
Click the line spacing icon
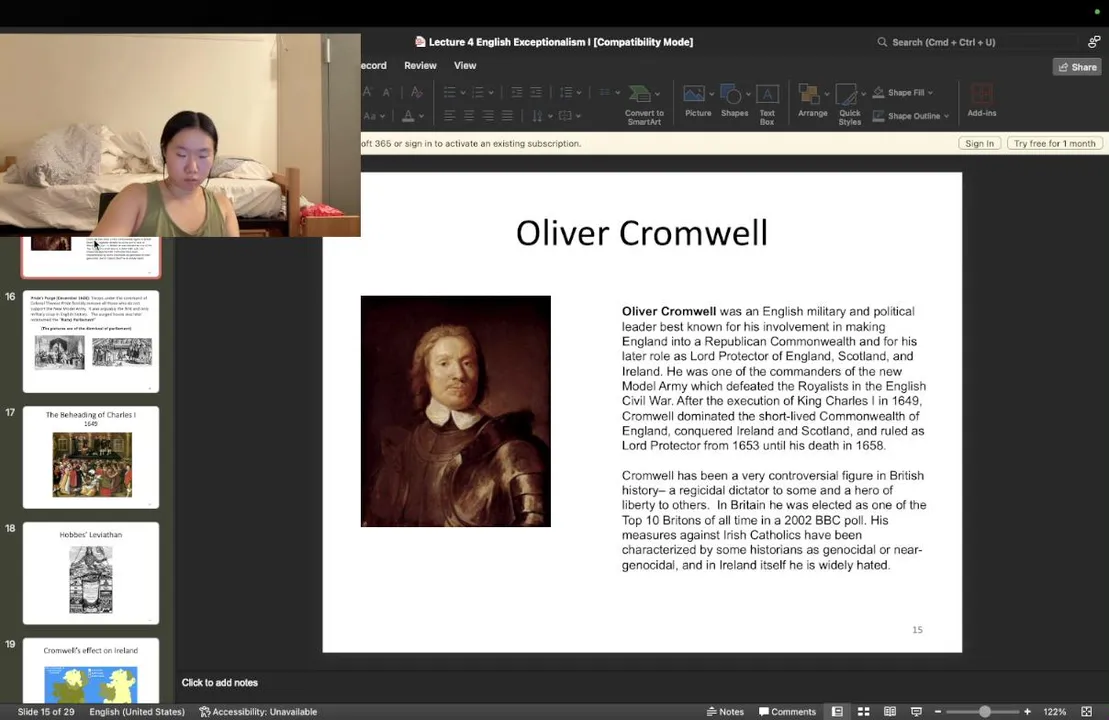coord(566,93)
